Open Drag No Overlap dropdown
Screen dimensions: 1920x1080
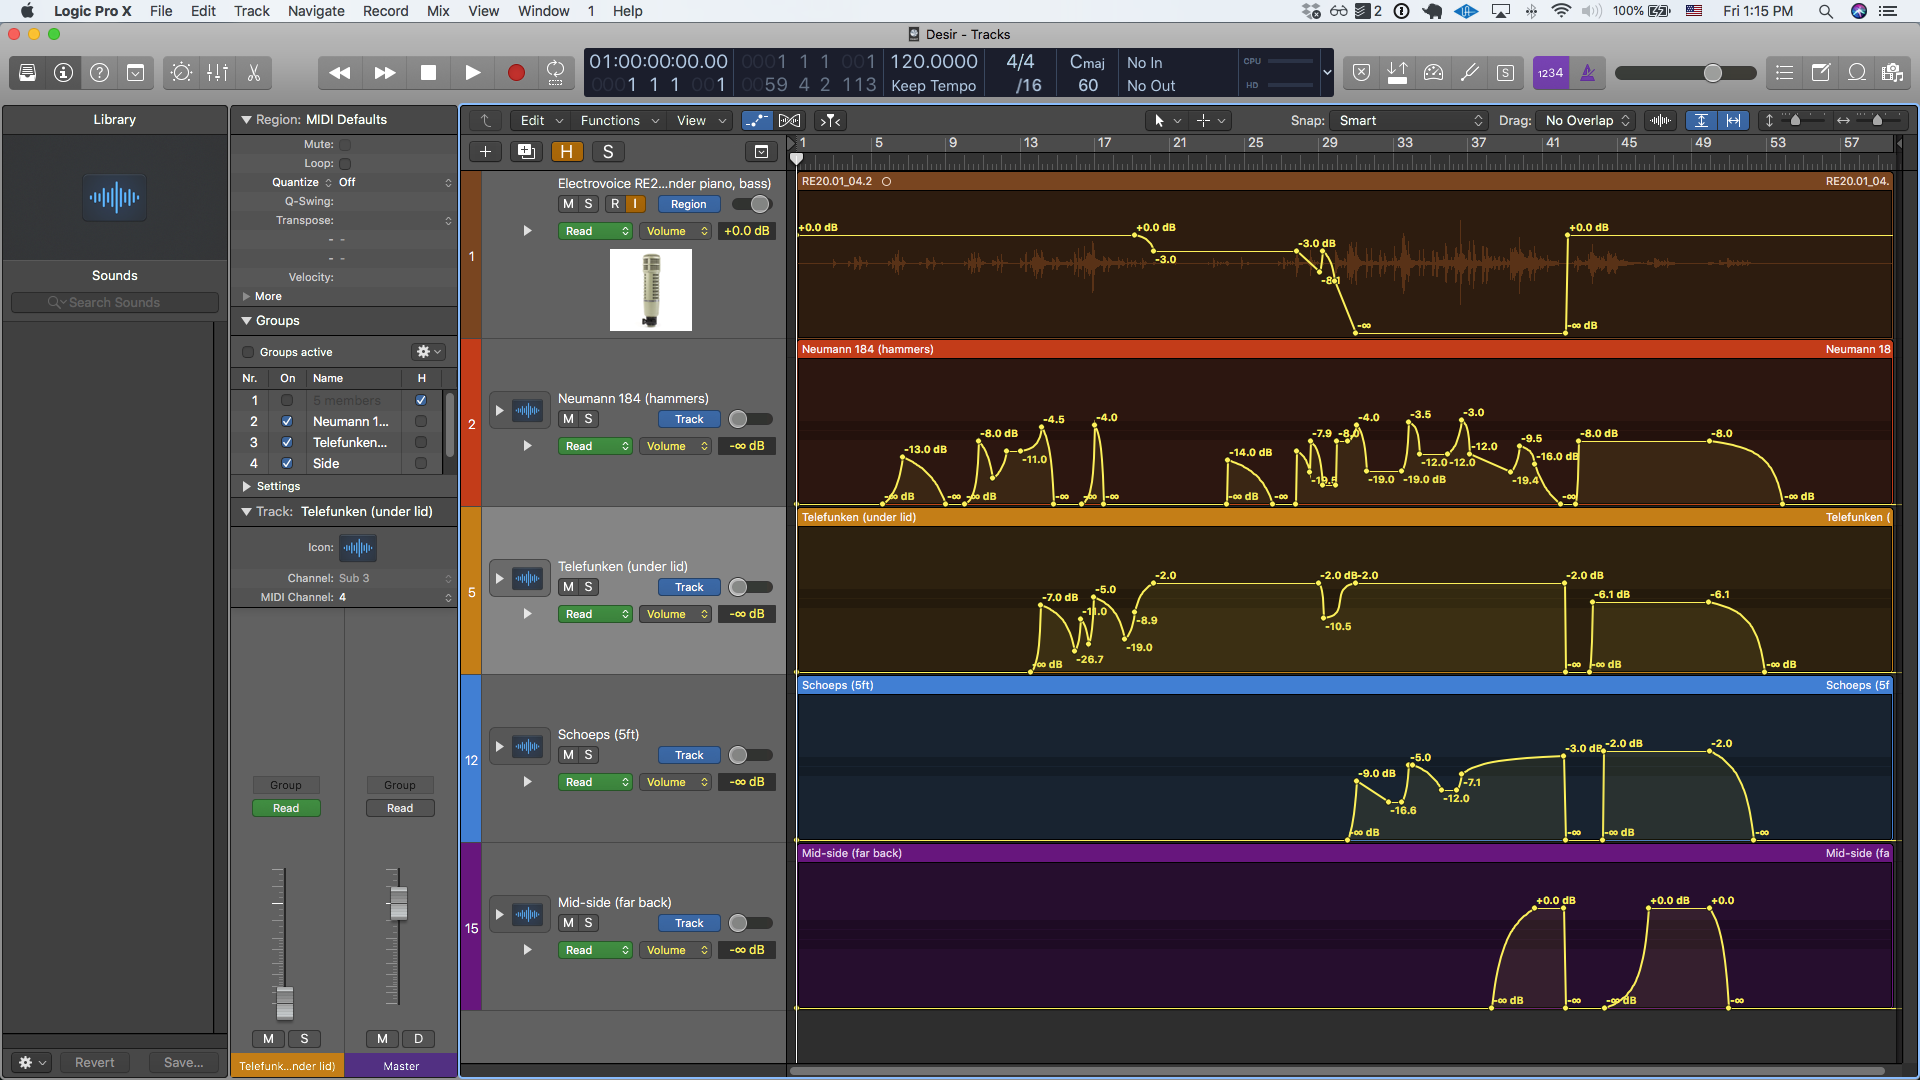point(1586,121)
